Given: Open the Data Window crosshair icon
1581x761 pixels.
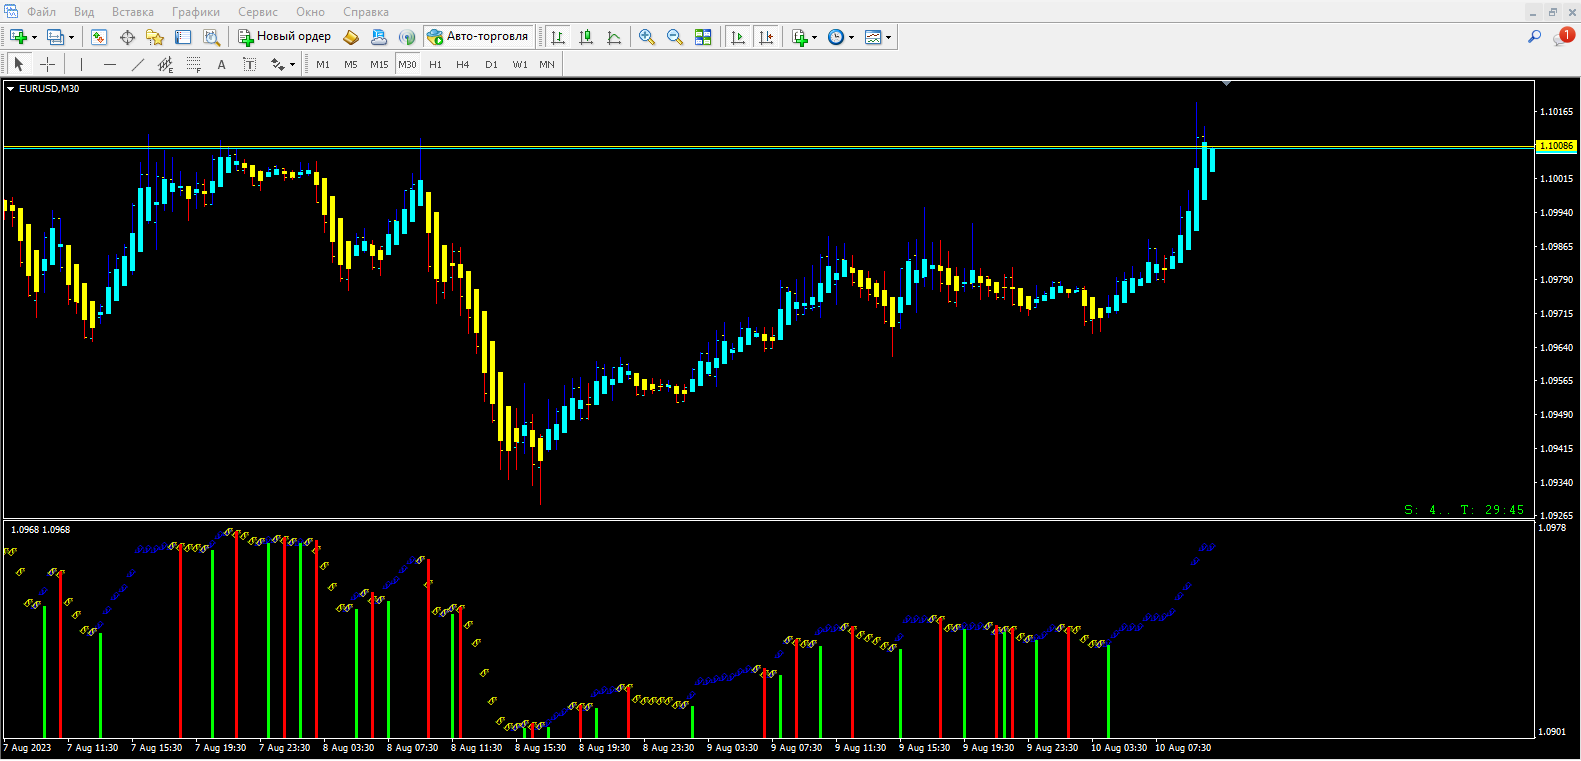Looking at the screenshot, I should (127, 37).
